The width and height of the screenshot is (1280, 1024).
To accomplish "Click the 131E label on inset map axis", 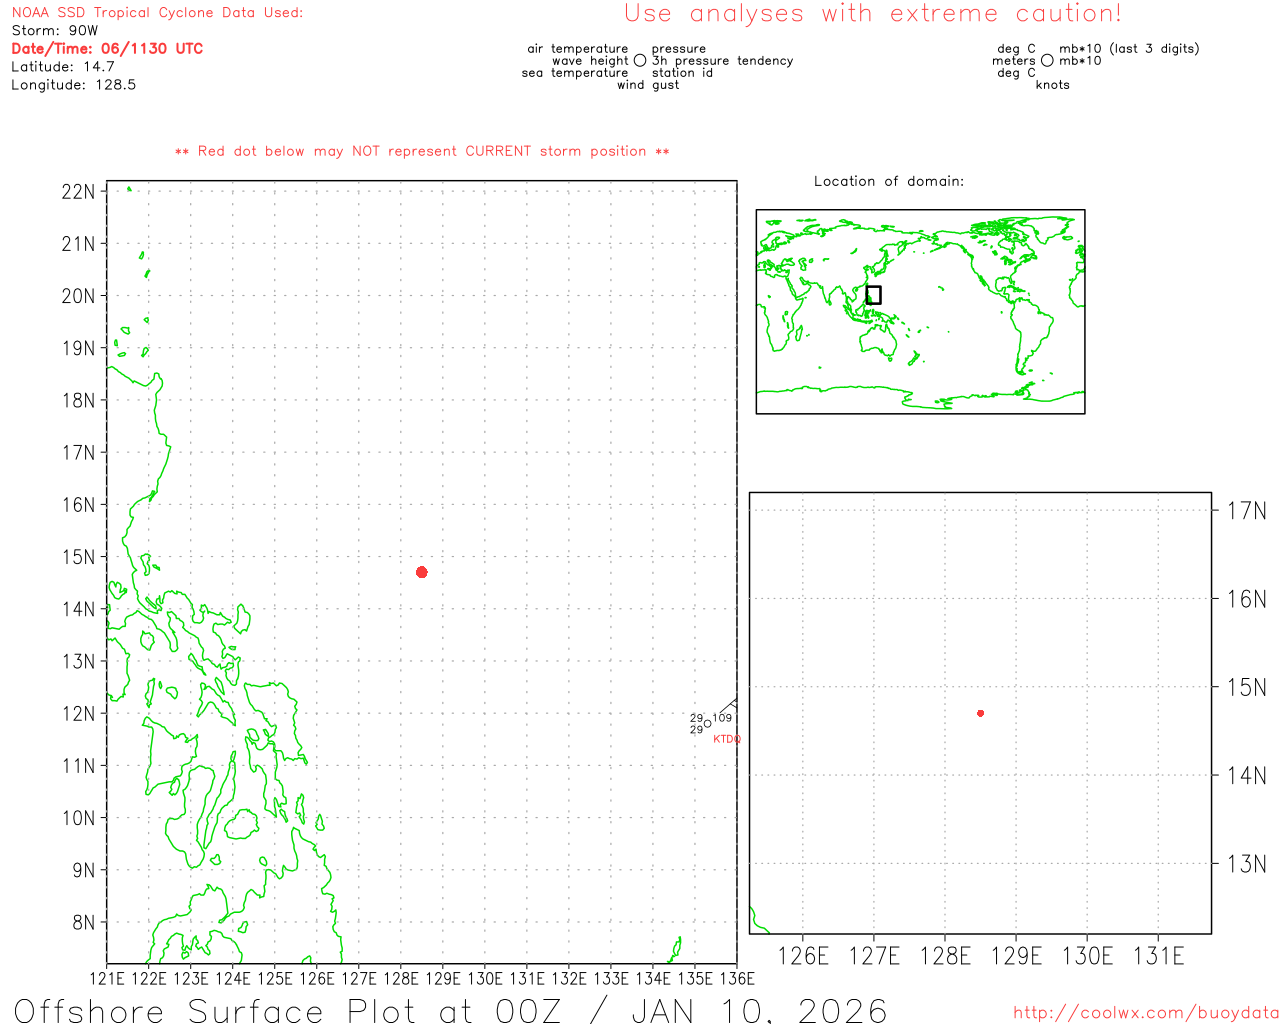I will pyautogui.click(x=1158, y=956).
